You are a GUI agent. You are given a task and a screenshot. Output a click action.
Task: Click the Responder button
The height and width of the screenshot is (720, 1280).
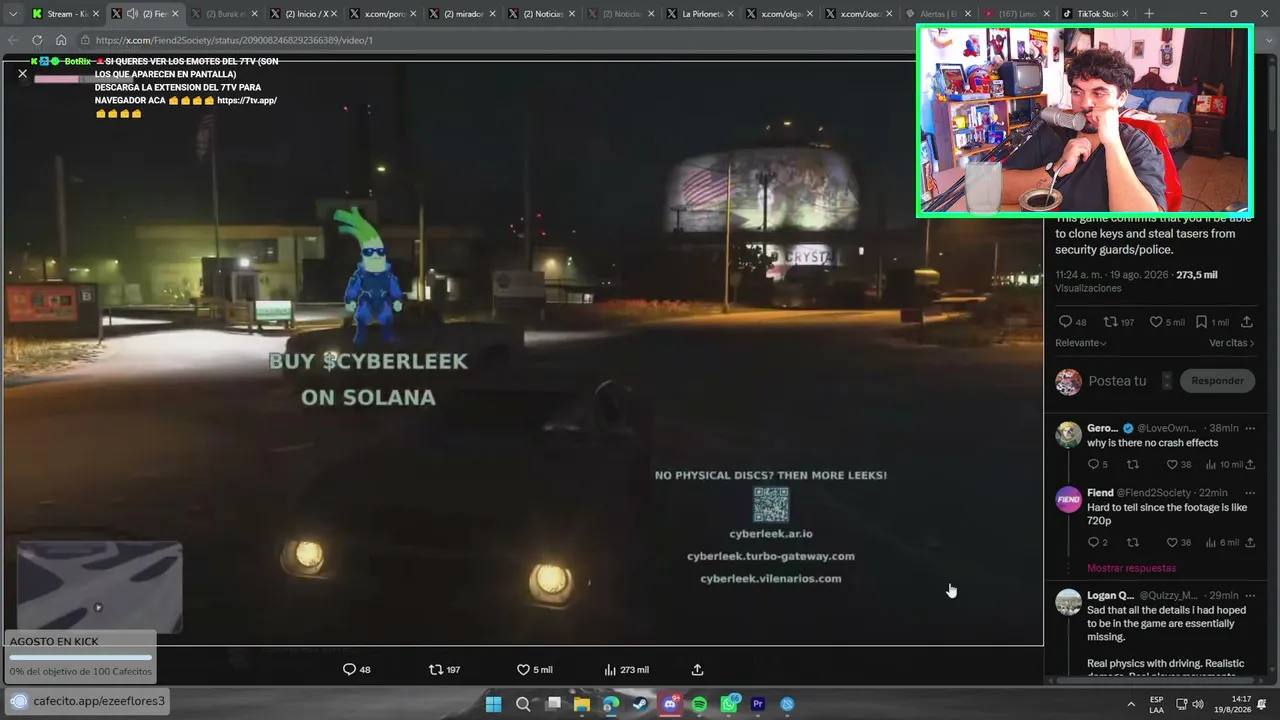pyautogui.click(x=1217, y=381)
